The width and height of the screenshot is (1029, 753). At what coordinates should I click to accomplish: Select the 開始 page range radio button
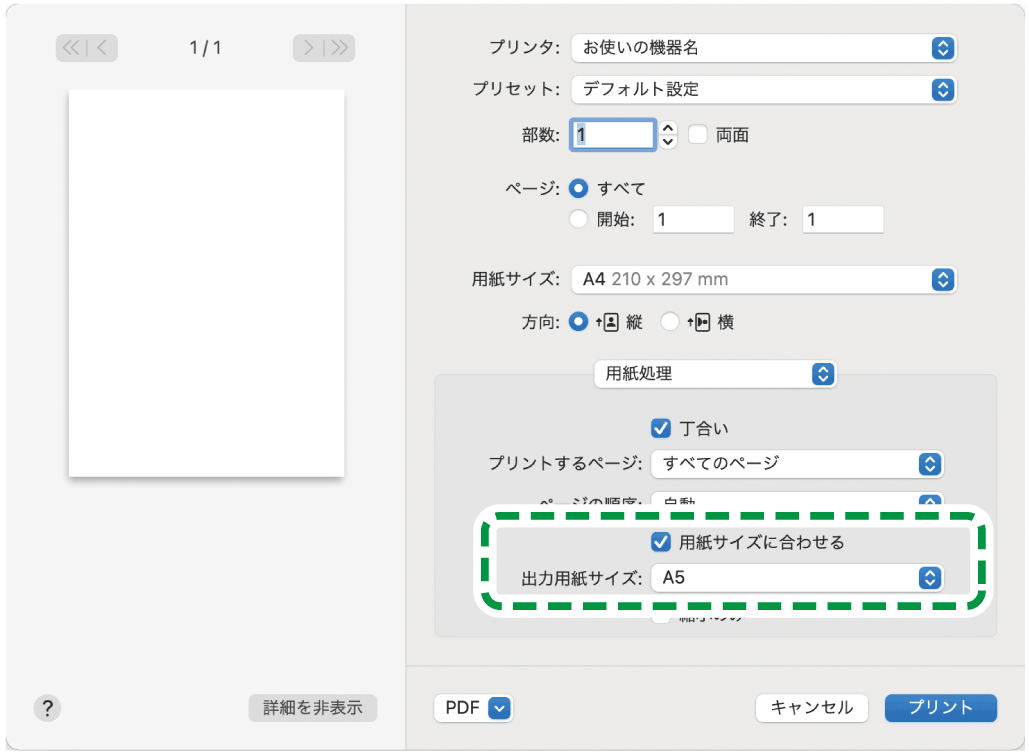[578, 219]
